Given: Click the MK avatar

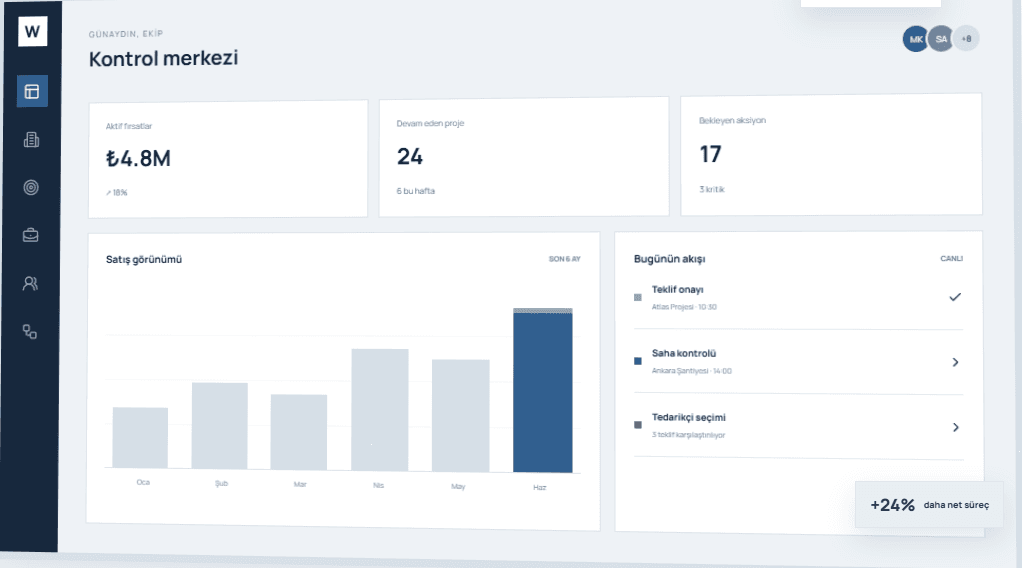Looking at the screenshot, I should 916,39.
